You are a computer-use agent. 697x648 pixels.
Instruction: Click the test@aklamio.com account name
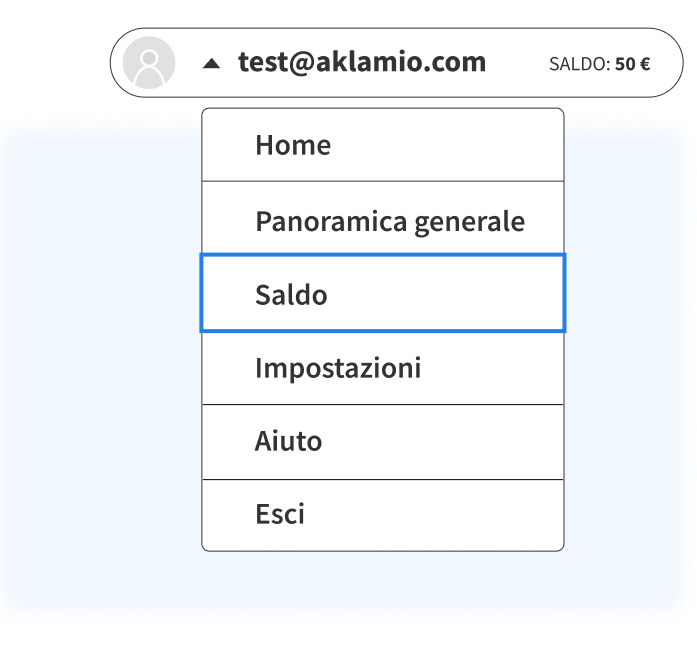coord(362,62)
